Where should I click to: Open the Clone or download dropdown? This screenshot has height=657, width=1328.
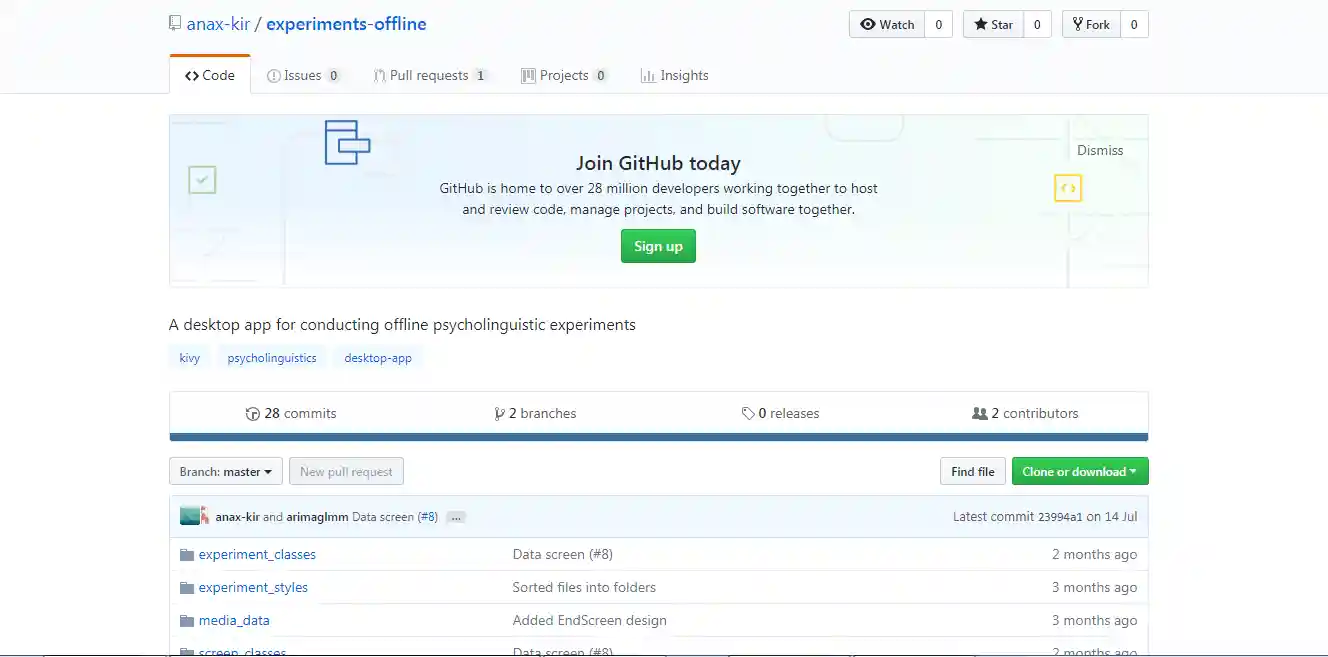[1080, 471]
